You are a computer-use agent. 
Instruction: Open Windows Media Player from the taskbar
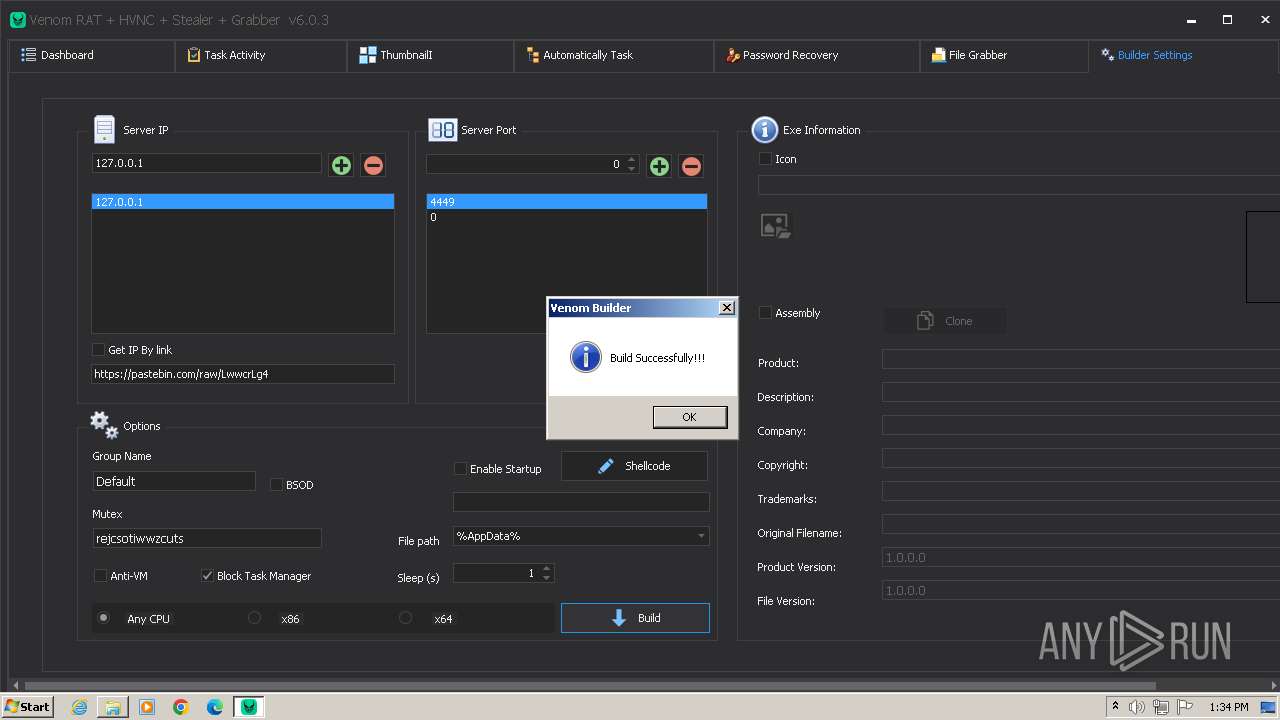coord(147,707)
